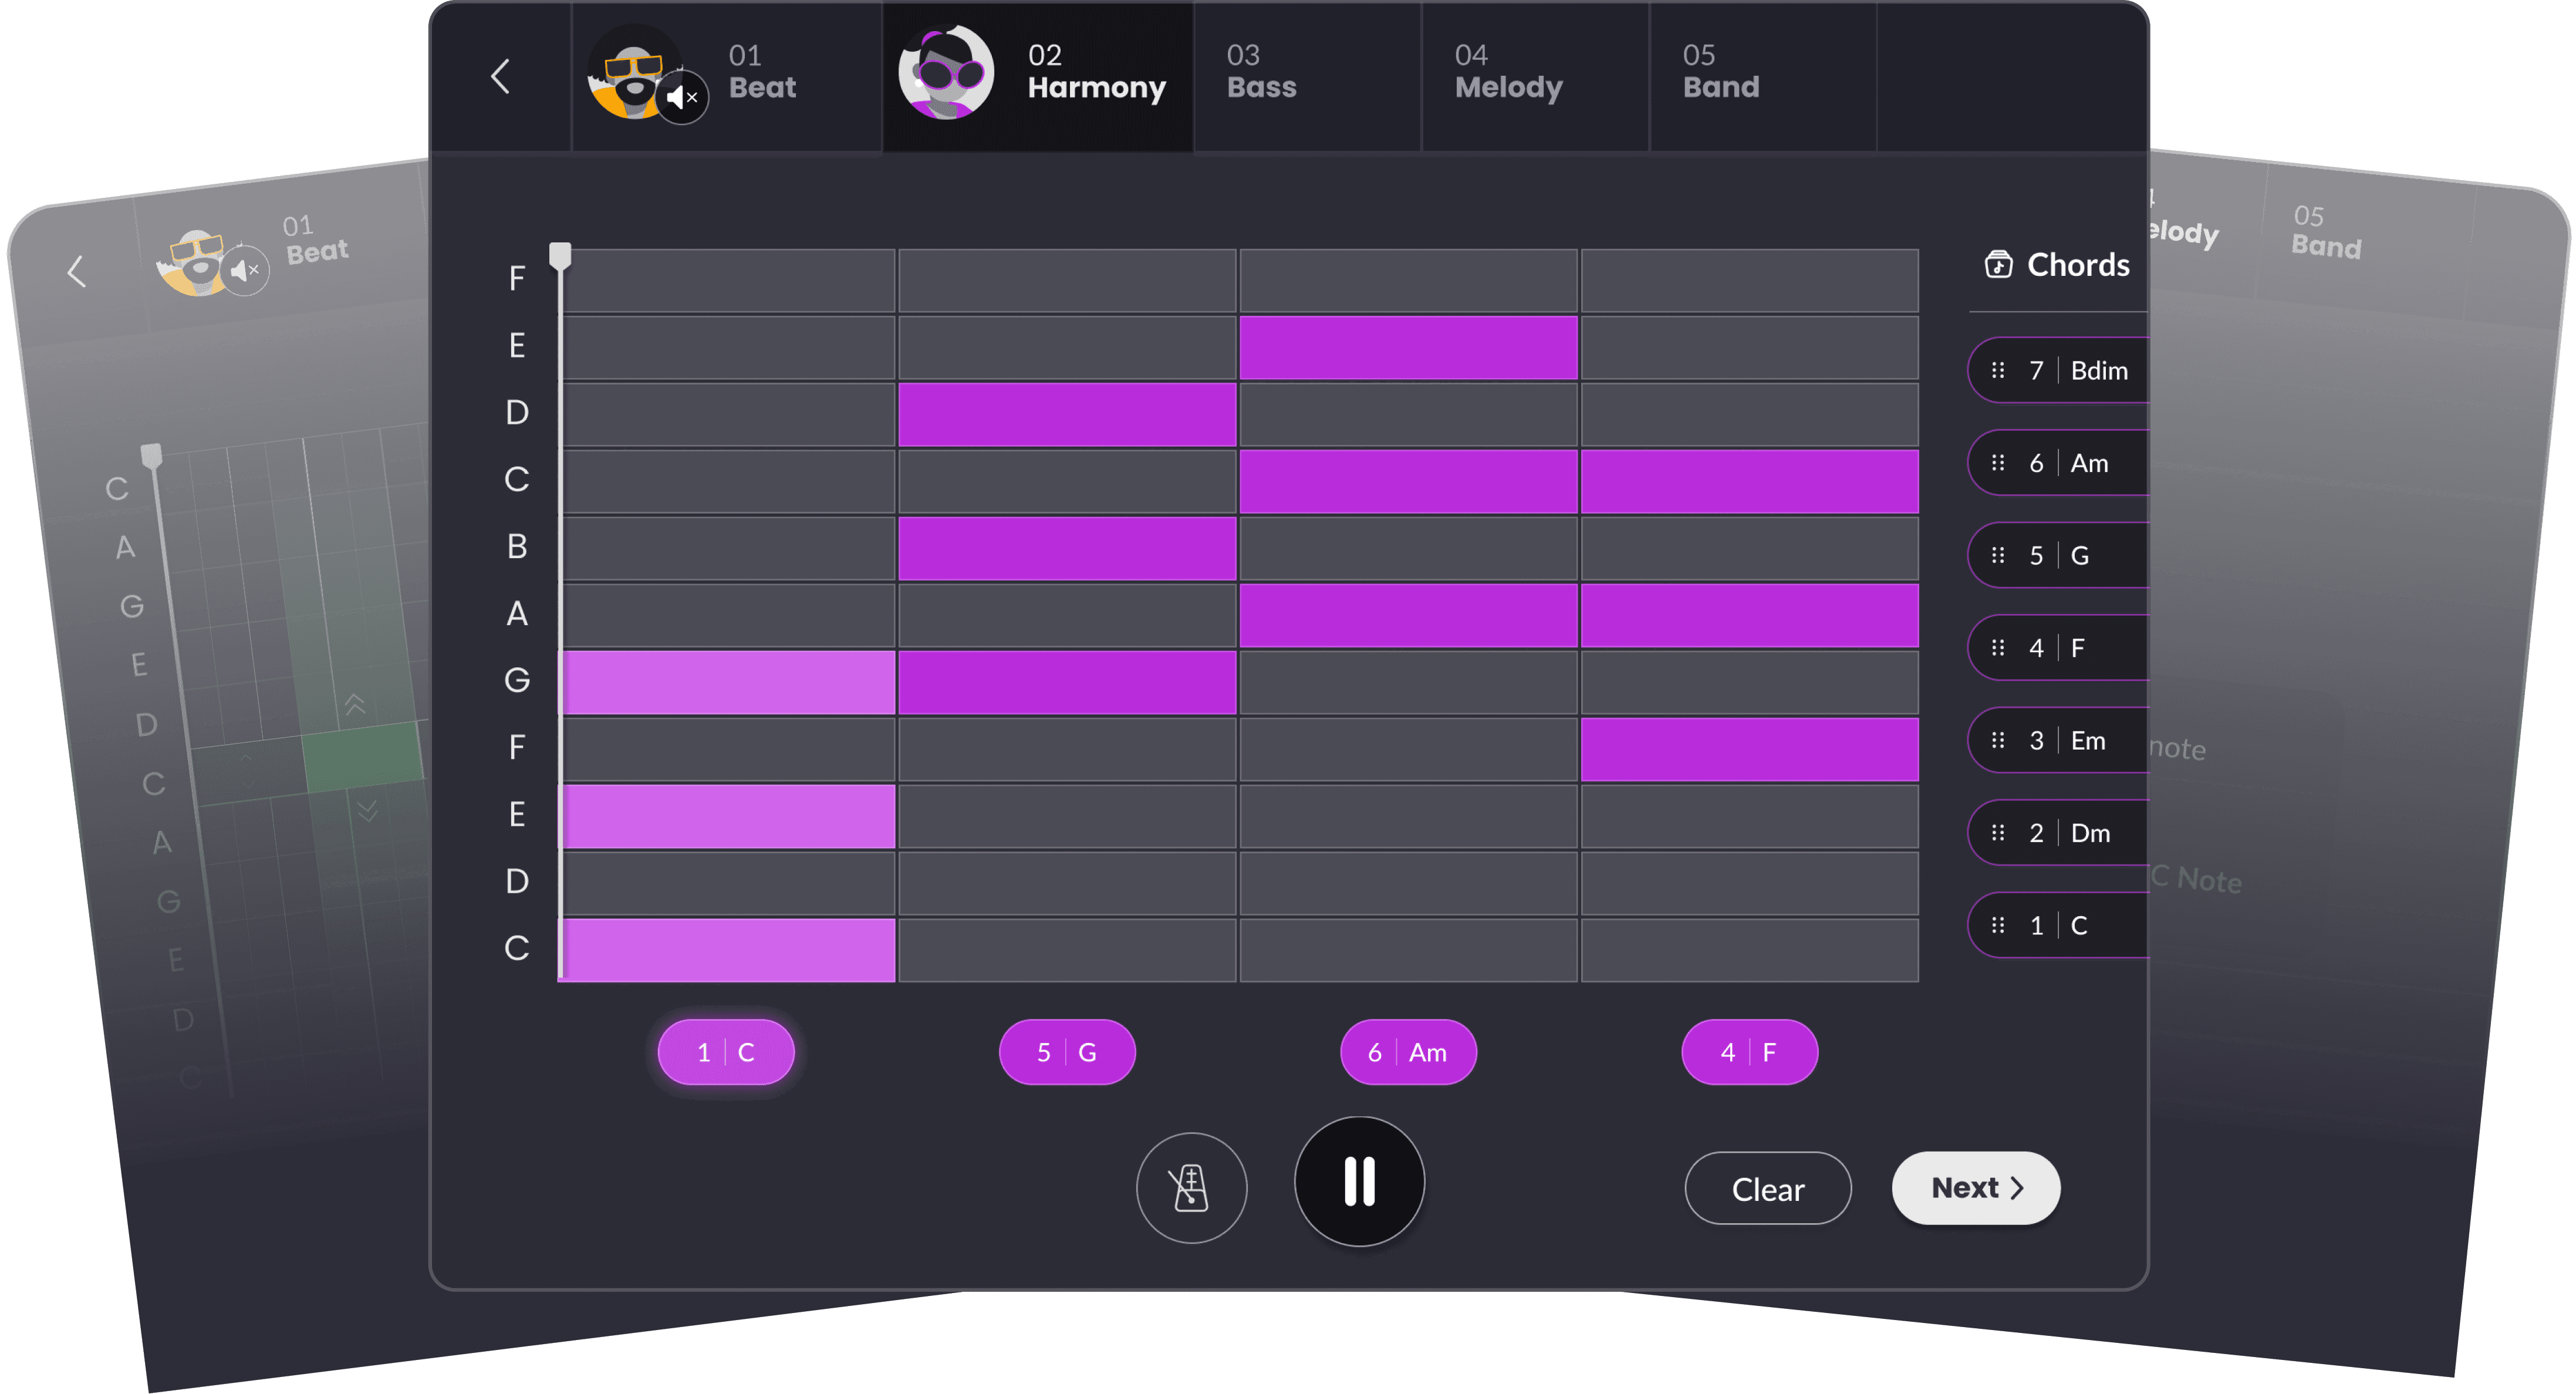The height and width of the screenshot is (1394, 2576).
Task: Click the drag handle on 7 Bdim chord
Action: [1997, 370]
